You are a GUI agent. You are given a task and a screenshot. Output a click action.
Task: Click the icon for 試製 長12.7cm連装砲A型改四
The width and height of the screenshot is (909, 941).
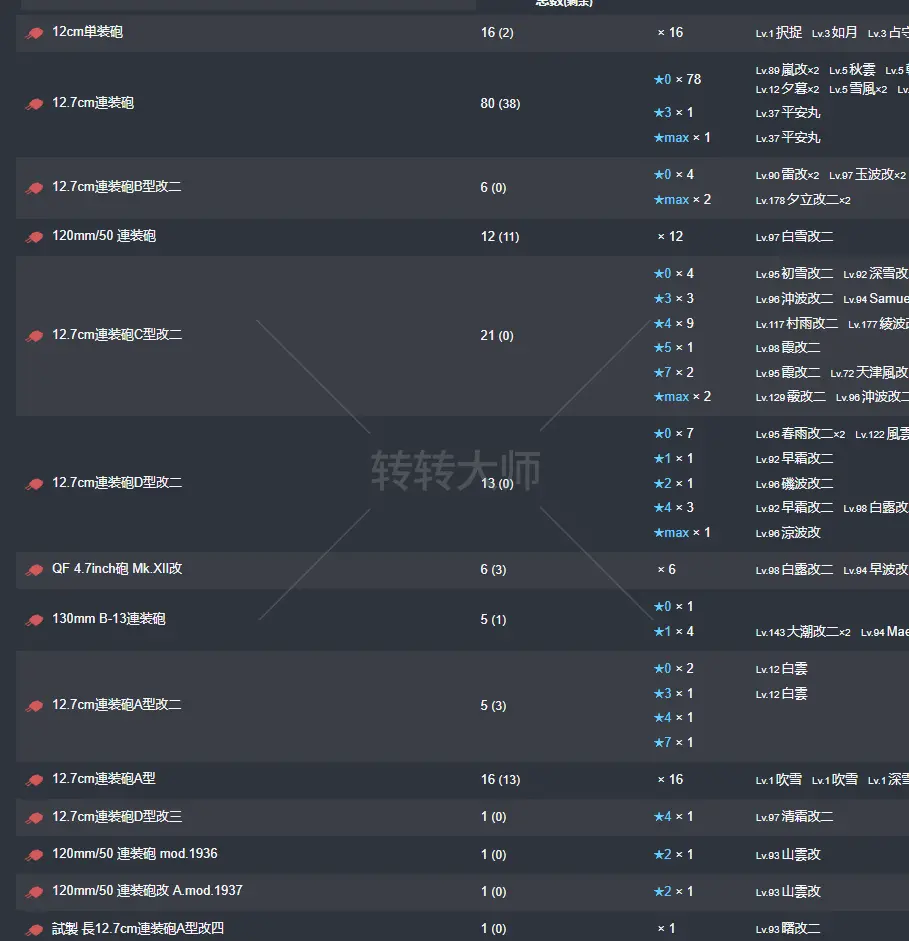pyautogui.click(x=34, y=929)
